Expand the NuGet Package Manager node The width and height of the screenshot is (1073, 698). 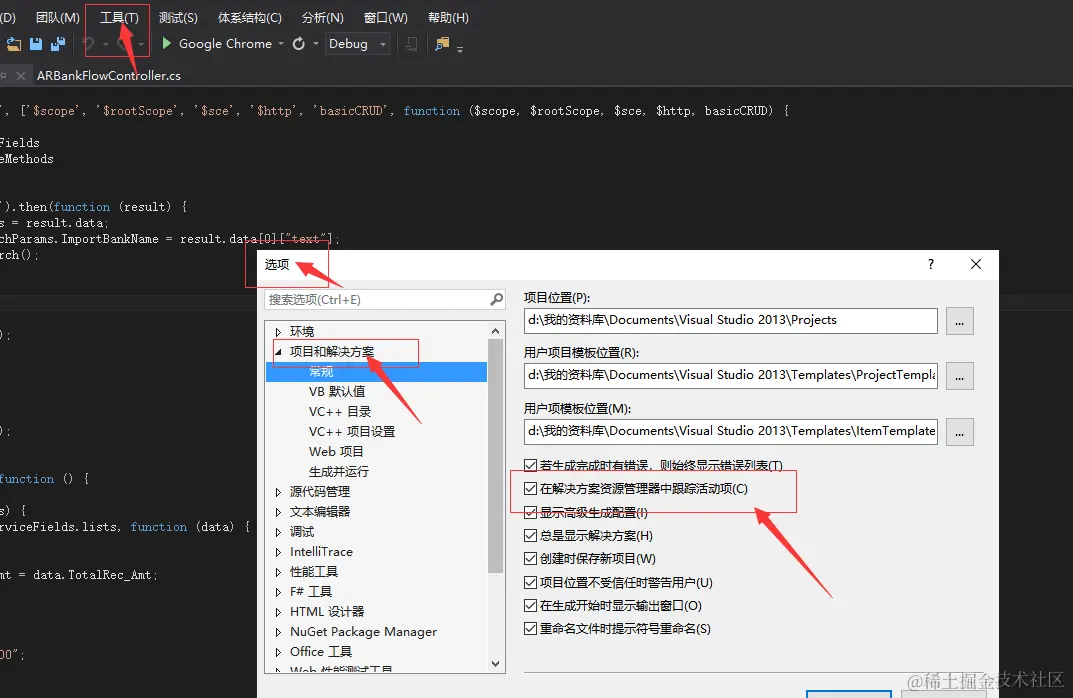[x=279, y=632]
